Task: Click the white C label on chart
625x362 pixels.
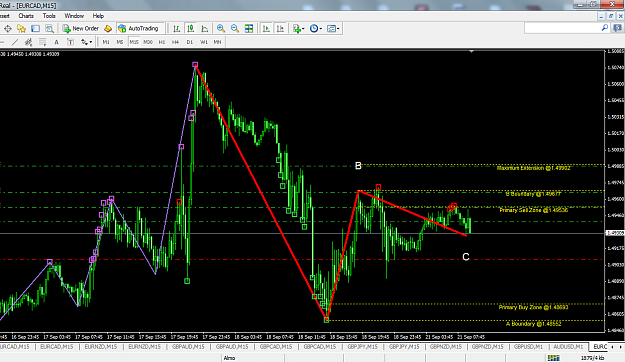Action: 466,257
